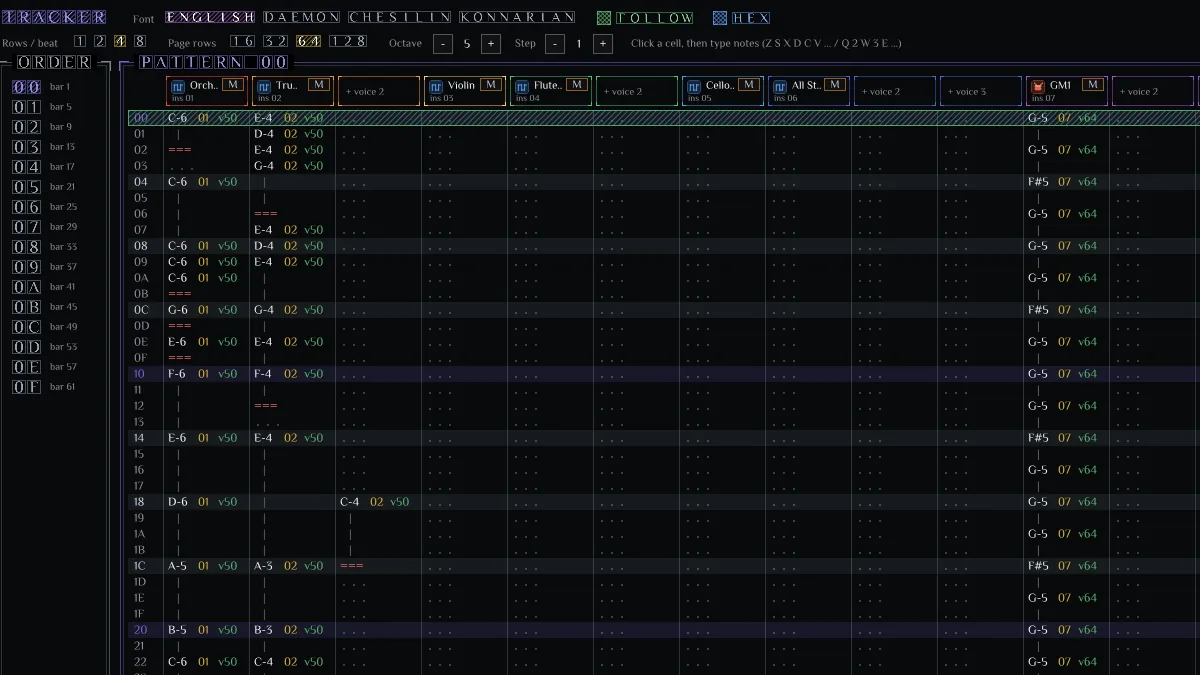Click row number 14 in the pattern
This screenshot has height=675, width=1200.
(x=140, y=438)
